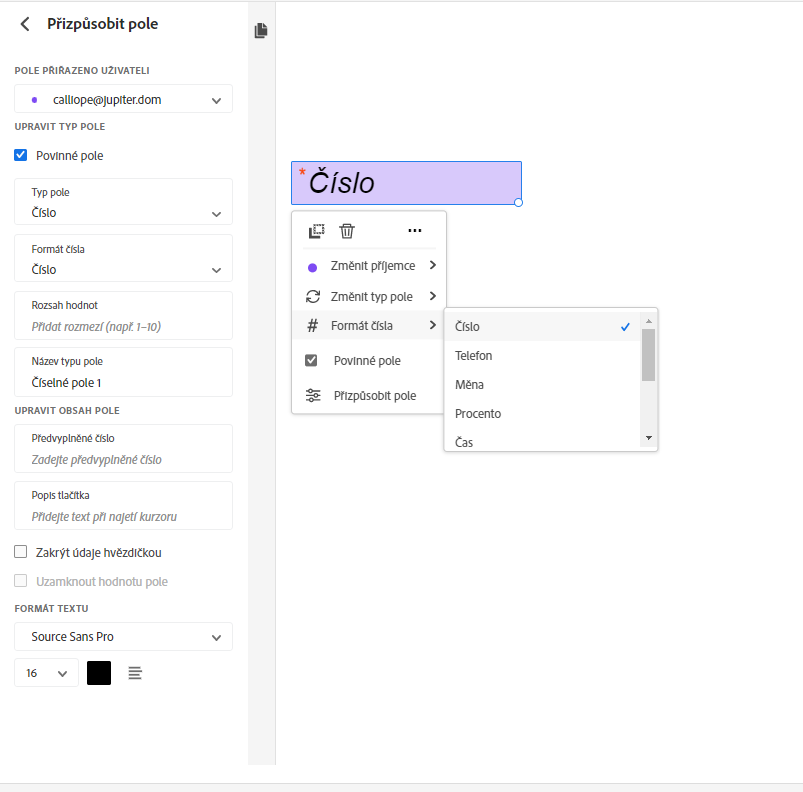Click the pages icon in the side strip

(x=261, y=31)
